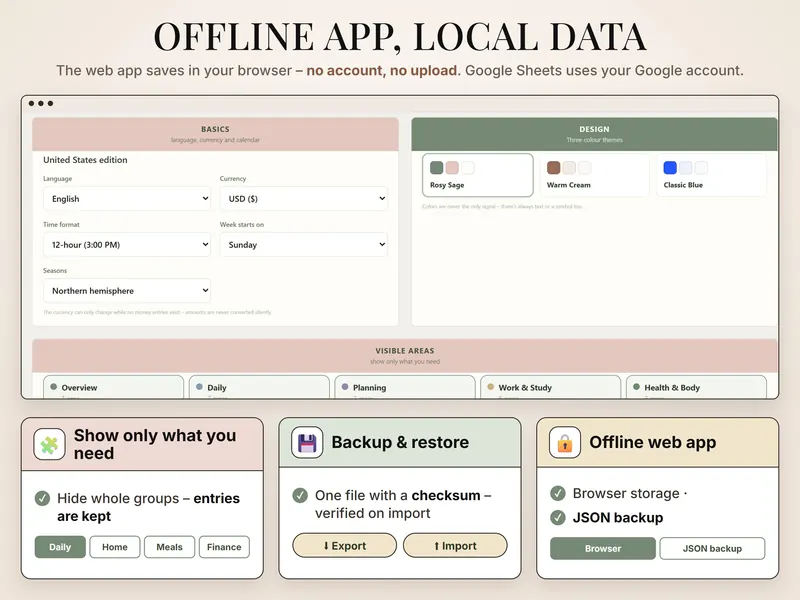Click Backup & restore heading
The image size is (800, 600).
pos(400,442)
